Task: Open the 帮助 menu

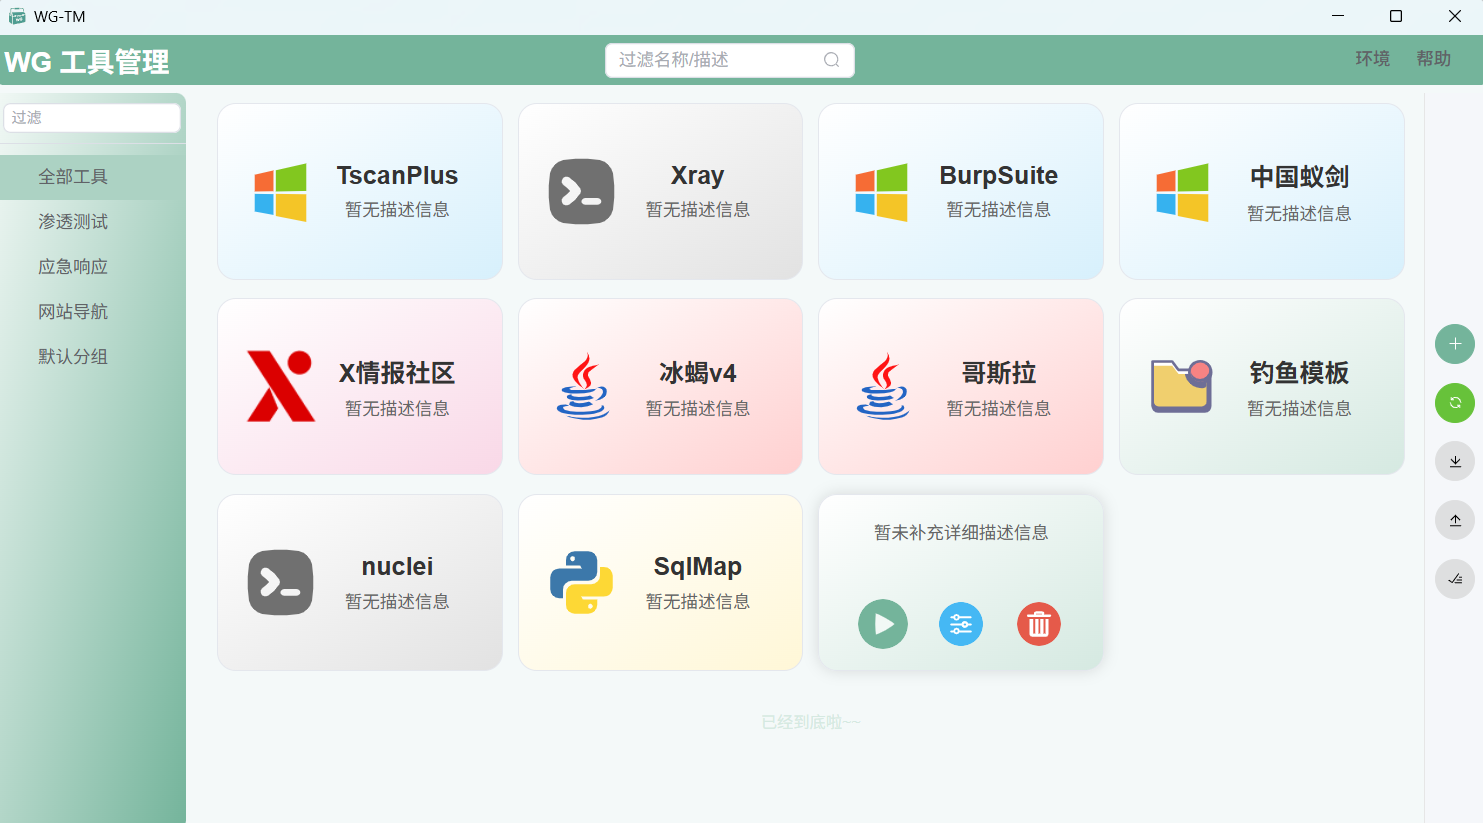Action: pyautogui.click(x=1433, y=59)
